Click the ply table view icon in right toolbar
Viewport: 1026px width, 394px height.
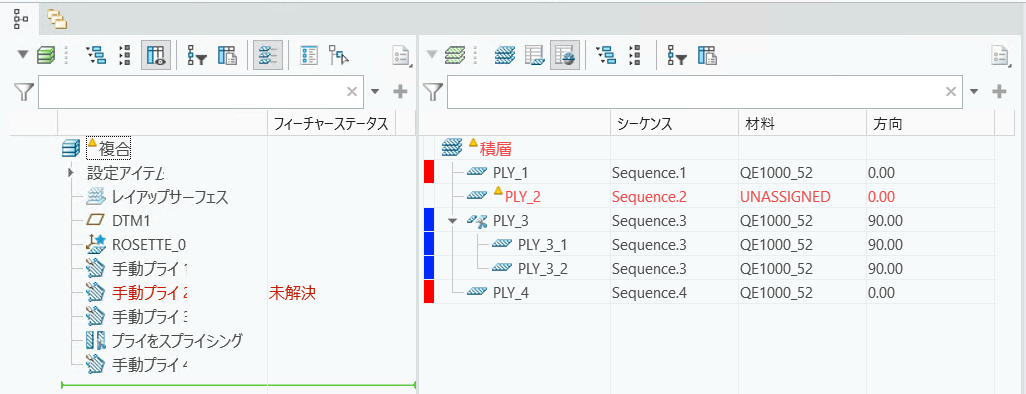[x=535, y=56]
